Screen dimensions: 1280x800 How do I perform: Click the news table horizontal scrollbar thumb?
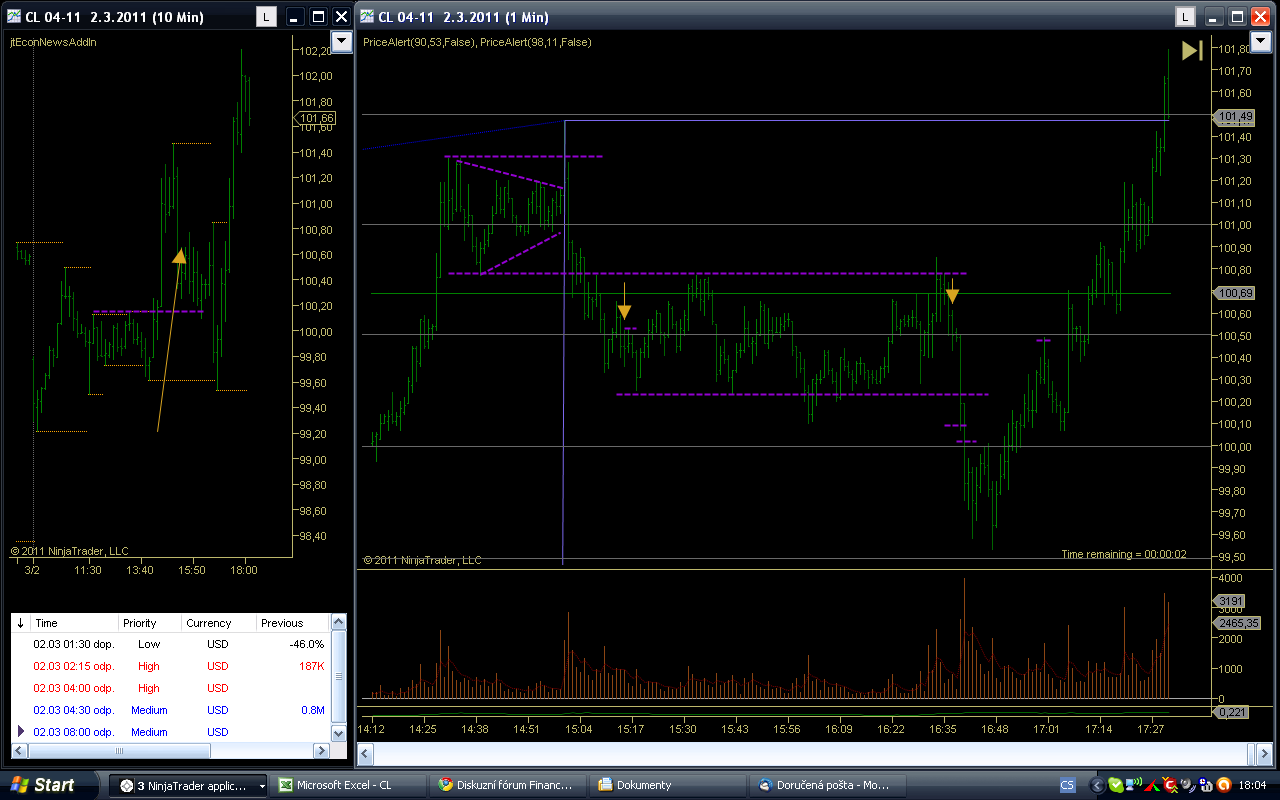coord(120,751)
